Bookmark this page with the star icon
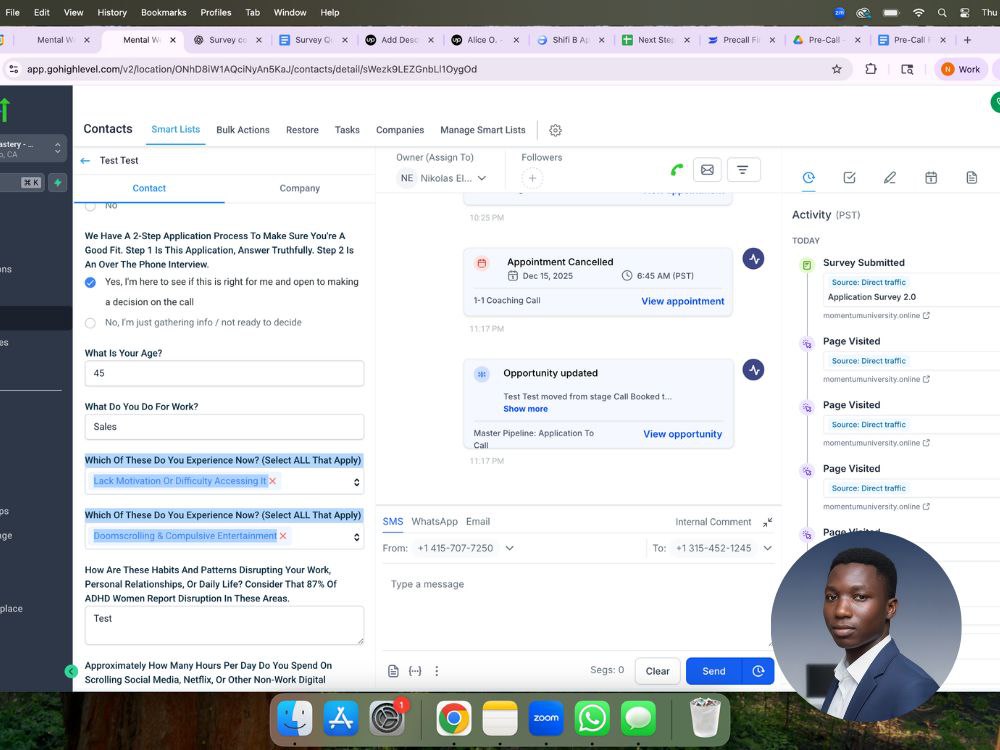 point(837,69)
